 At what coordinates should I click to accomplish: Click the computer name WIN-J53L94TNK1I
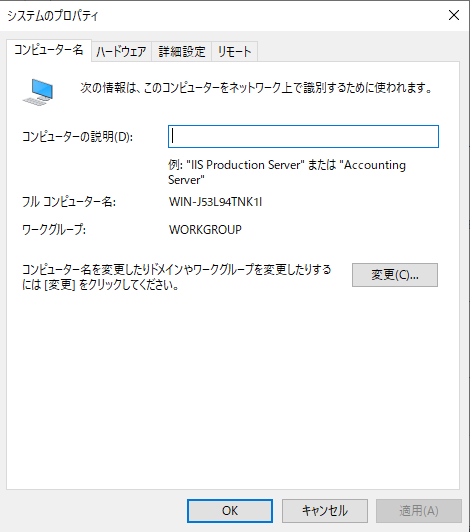coord(215,202)
